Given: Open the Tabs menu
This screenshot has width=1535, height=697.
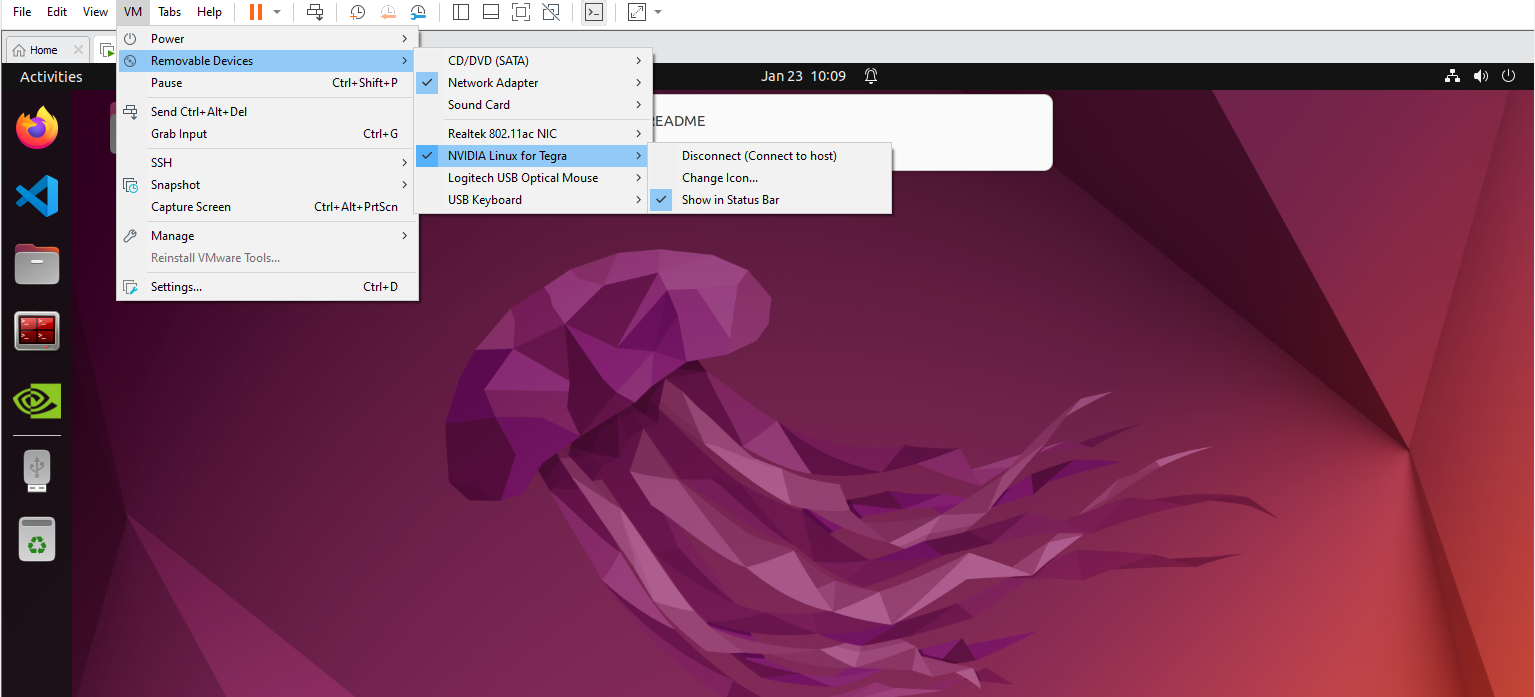Looking at the screenshot, I should pos(169,12).
